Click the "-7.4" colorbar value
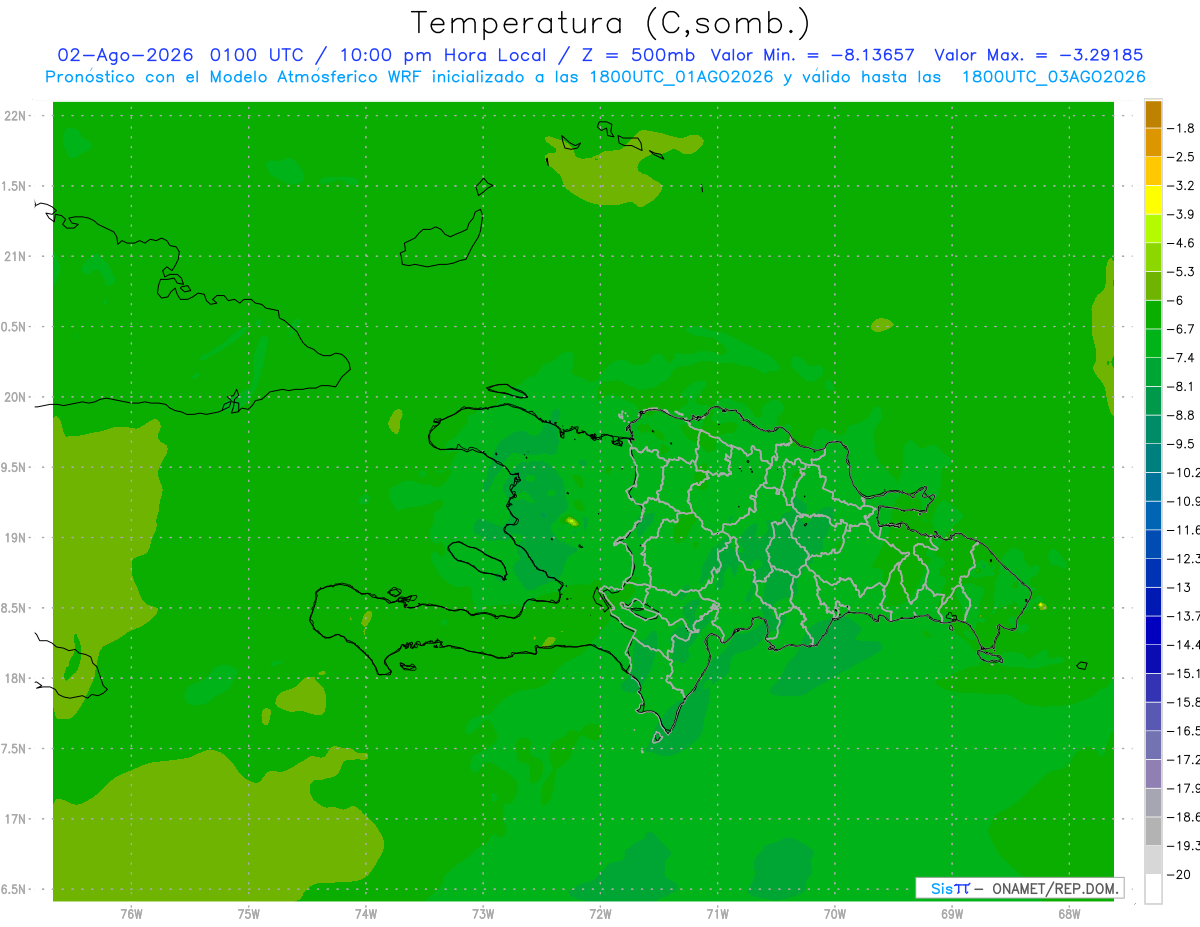 pos(1182,357)
